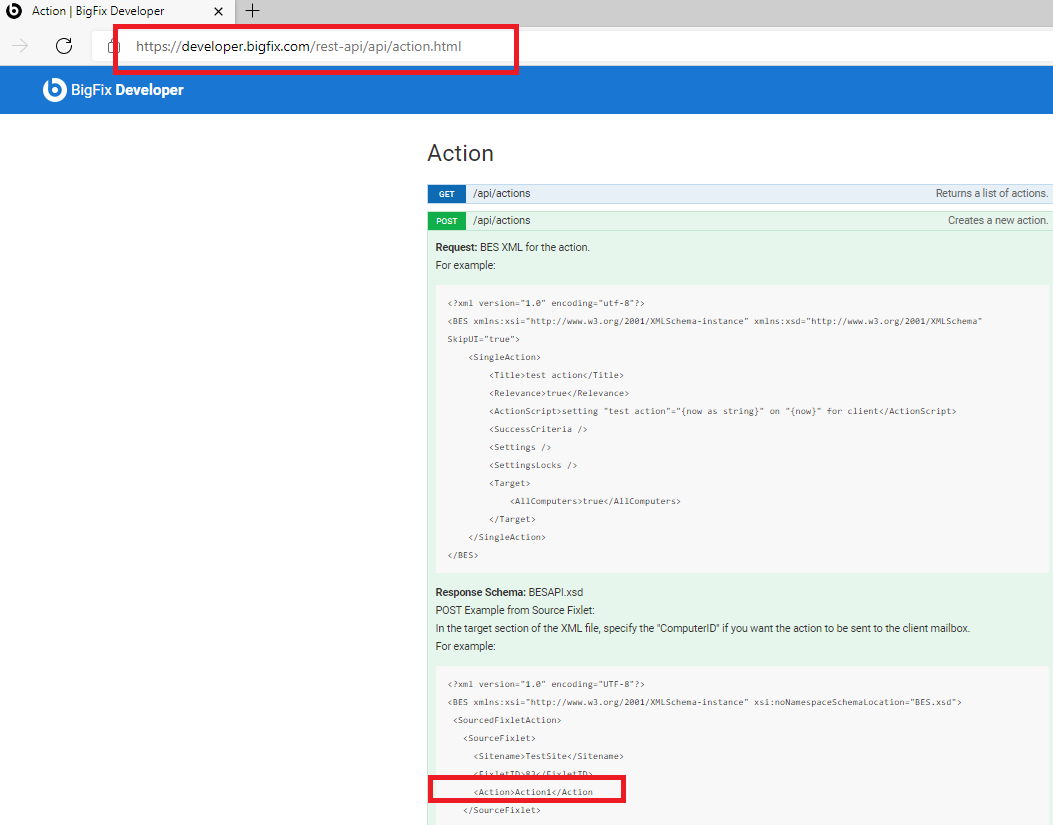This screenshot has height=825, width=1053.
Task: Click the BigFix logo icon in header
Action: tap(53, 89)
